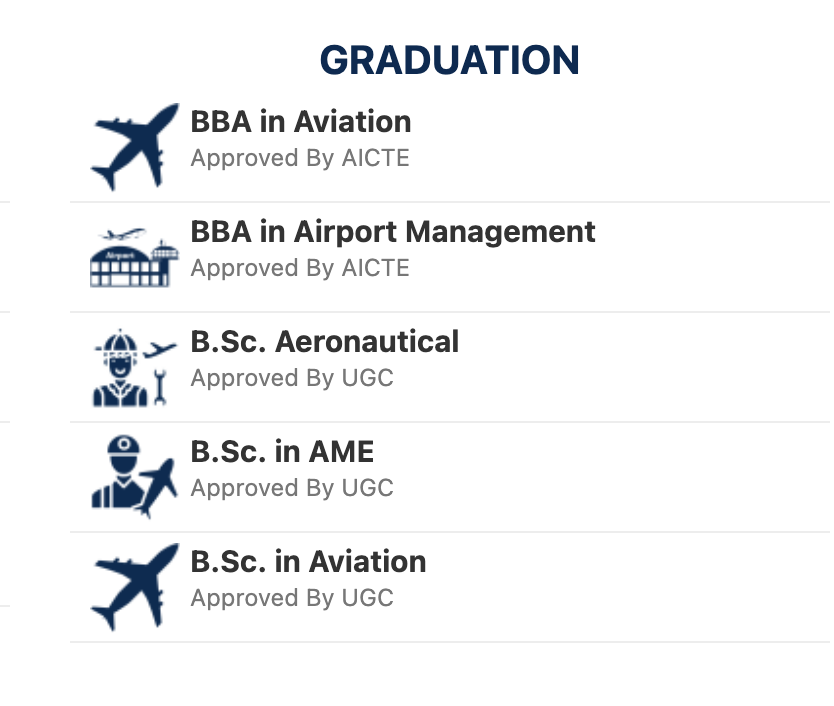Open the B.Sc. in AME course

click(282, 452)
